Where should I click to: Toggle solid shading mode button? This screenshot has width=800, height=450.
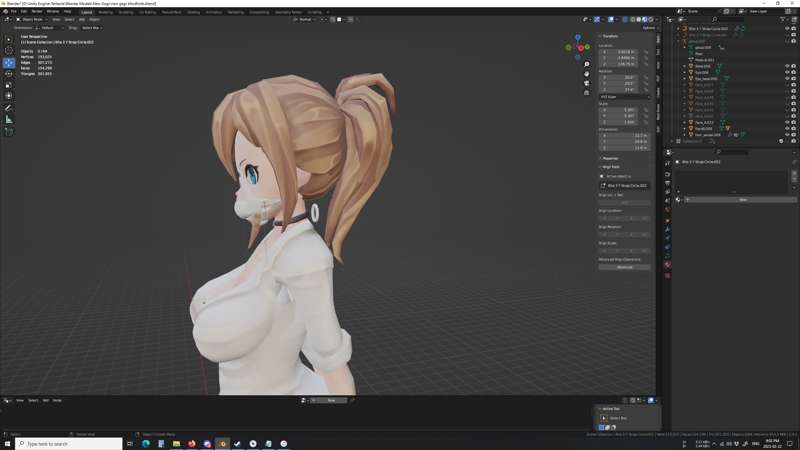639,19
